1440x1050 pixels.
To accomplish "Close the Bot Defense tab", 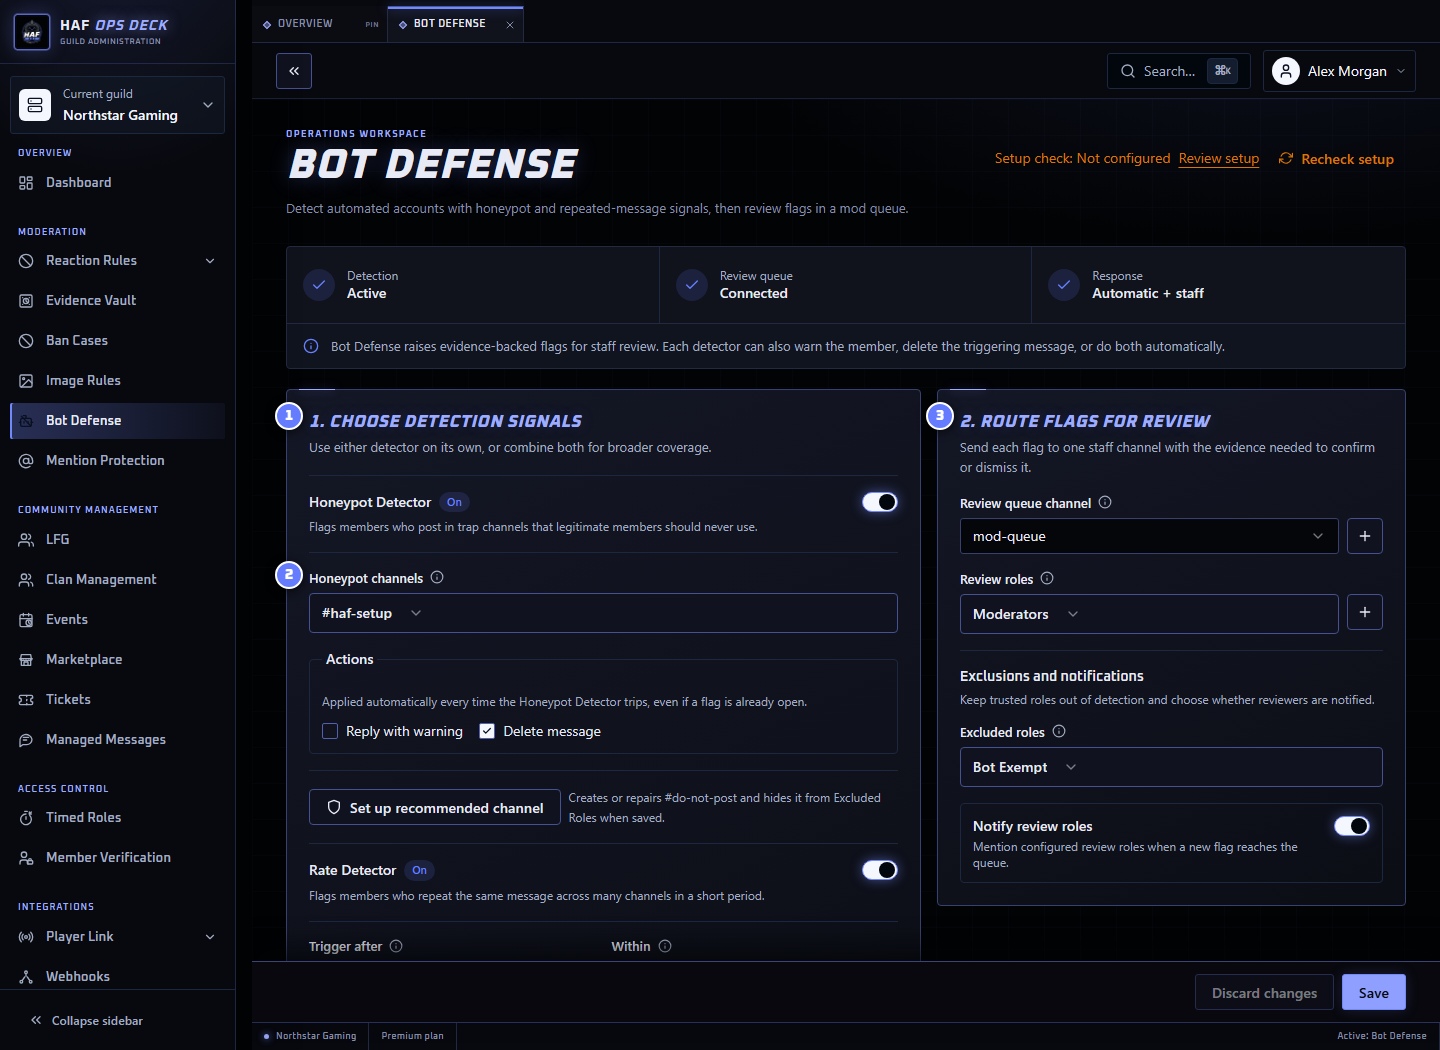I will (x=510, y=24).
